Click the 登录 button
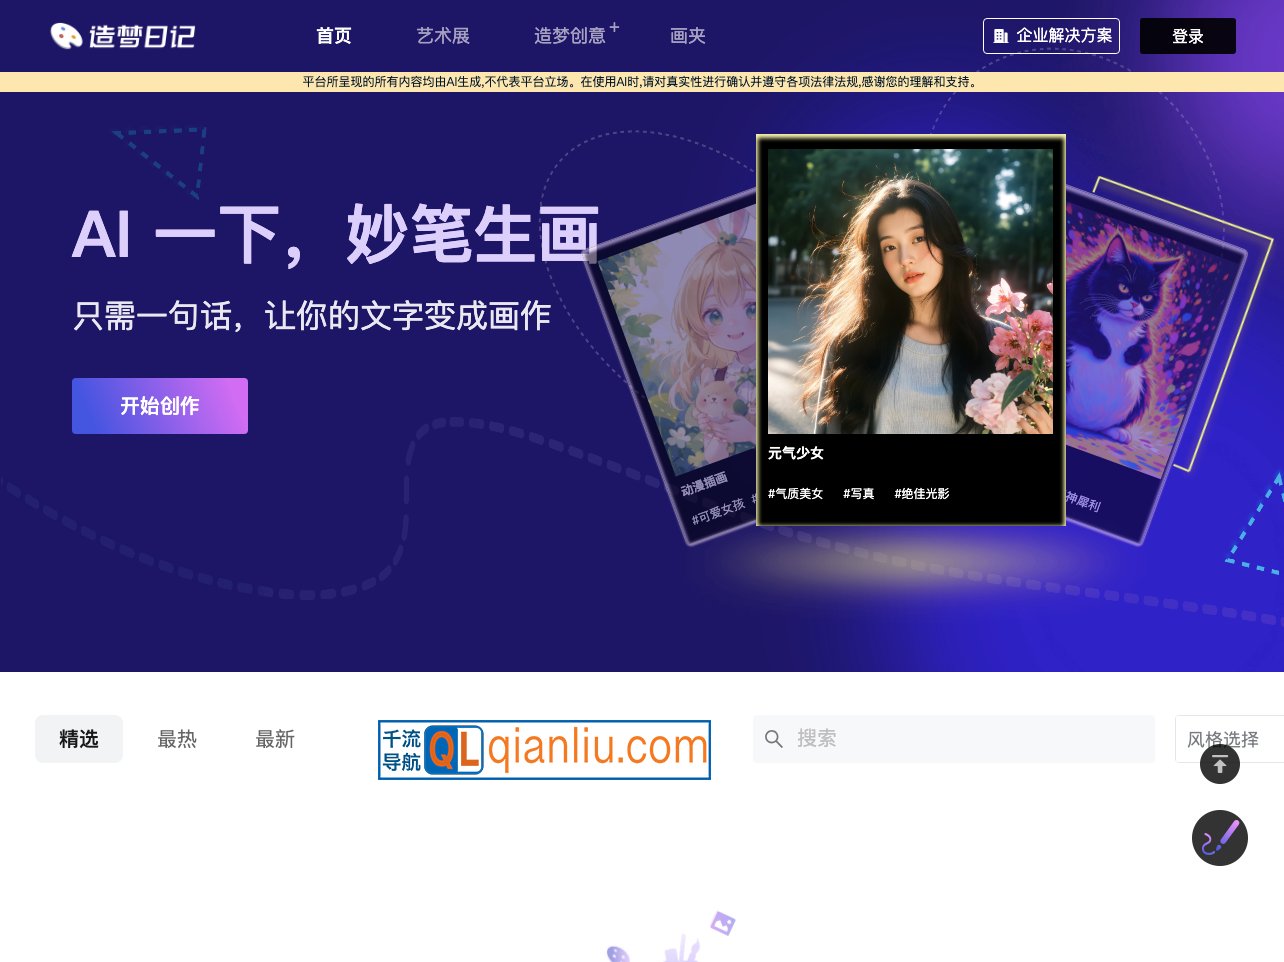The image size is (1284, 962). [x=1188, y=36]
